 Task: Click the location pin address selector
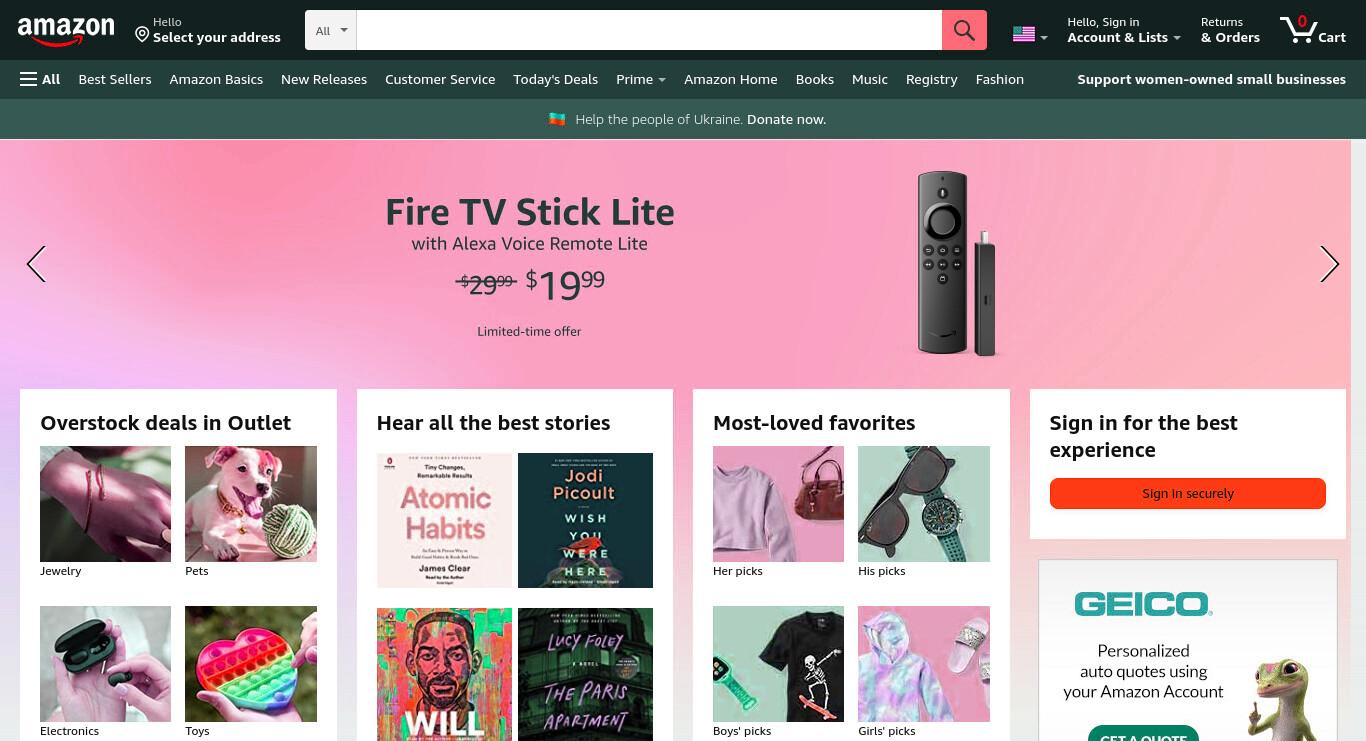click(208, 30)
